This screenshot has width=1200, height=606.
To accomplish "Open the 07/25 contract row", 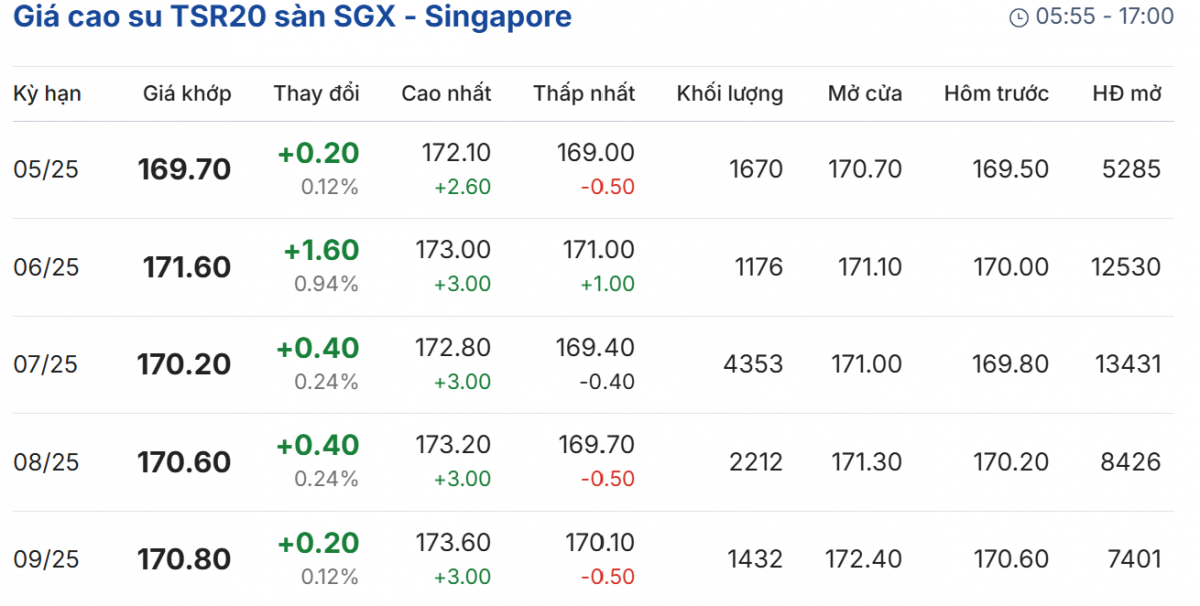I will (46, 365).
